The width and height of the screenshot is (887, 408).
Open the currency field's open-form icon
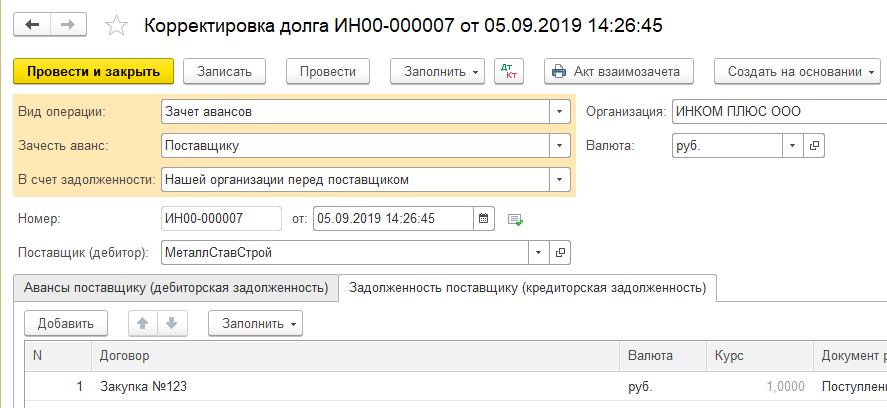[x=814, y=146]
